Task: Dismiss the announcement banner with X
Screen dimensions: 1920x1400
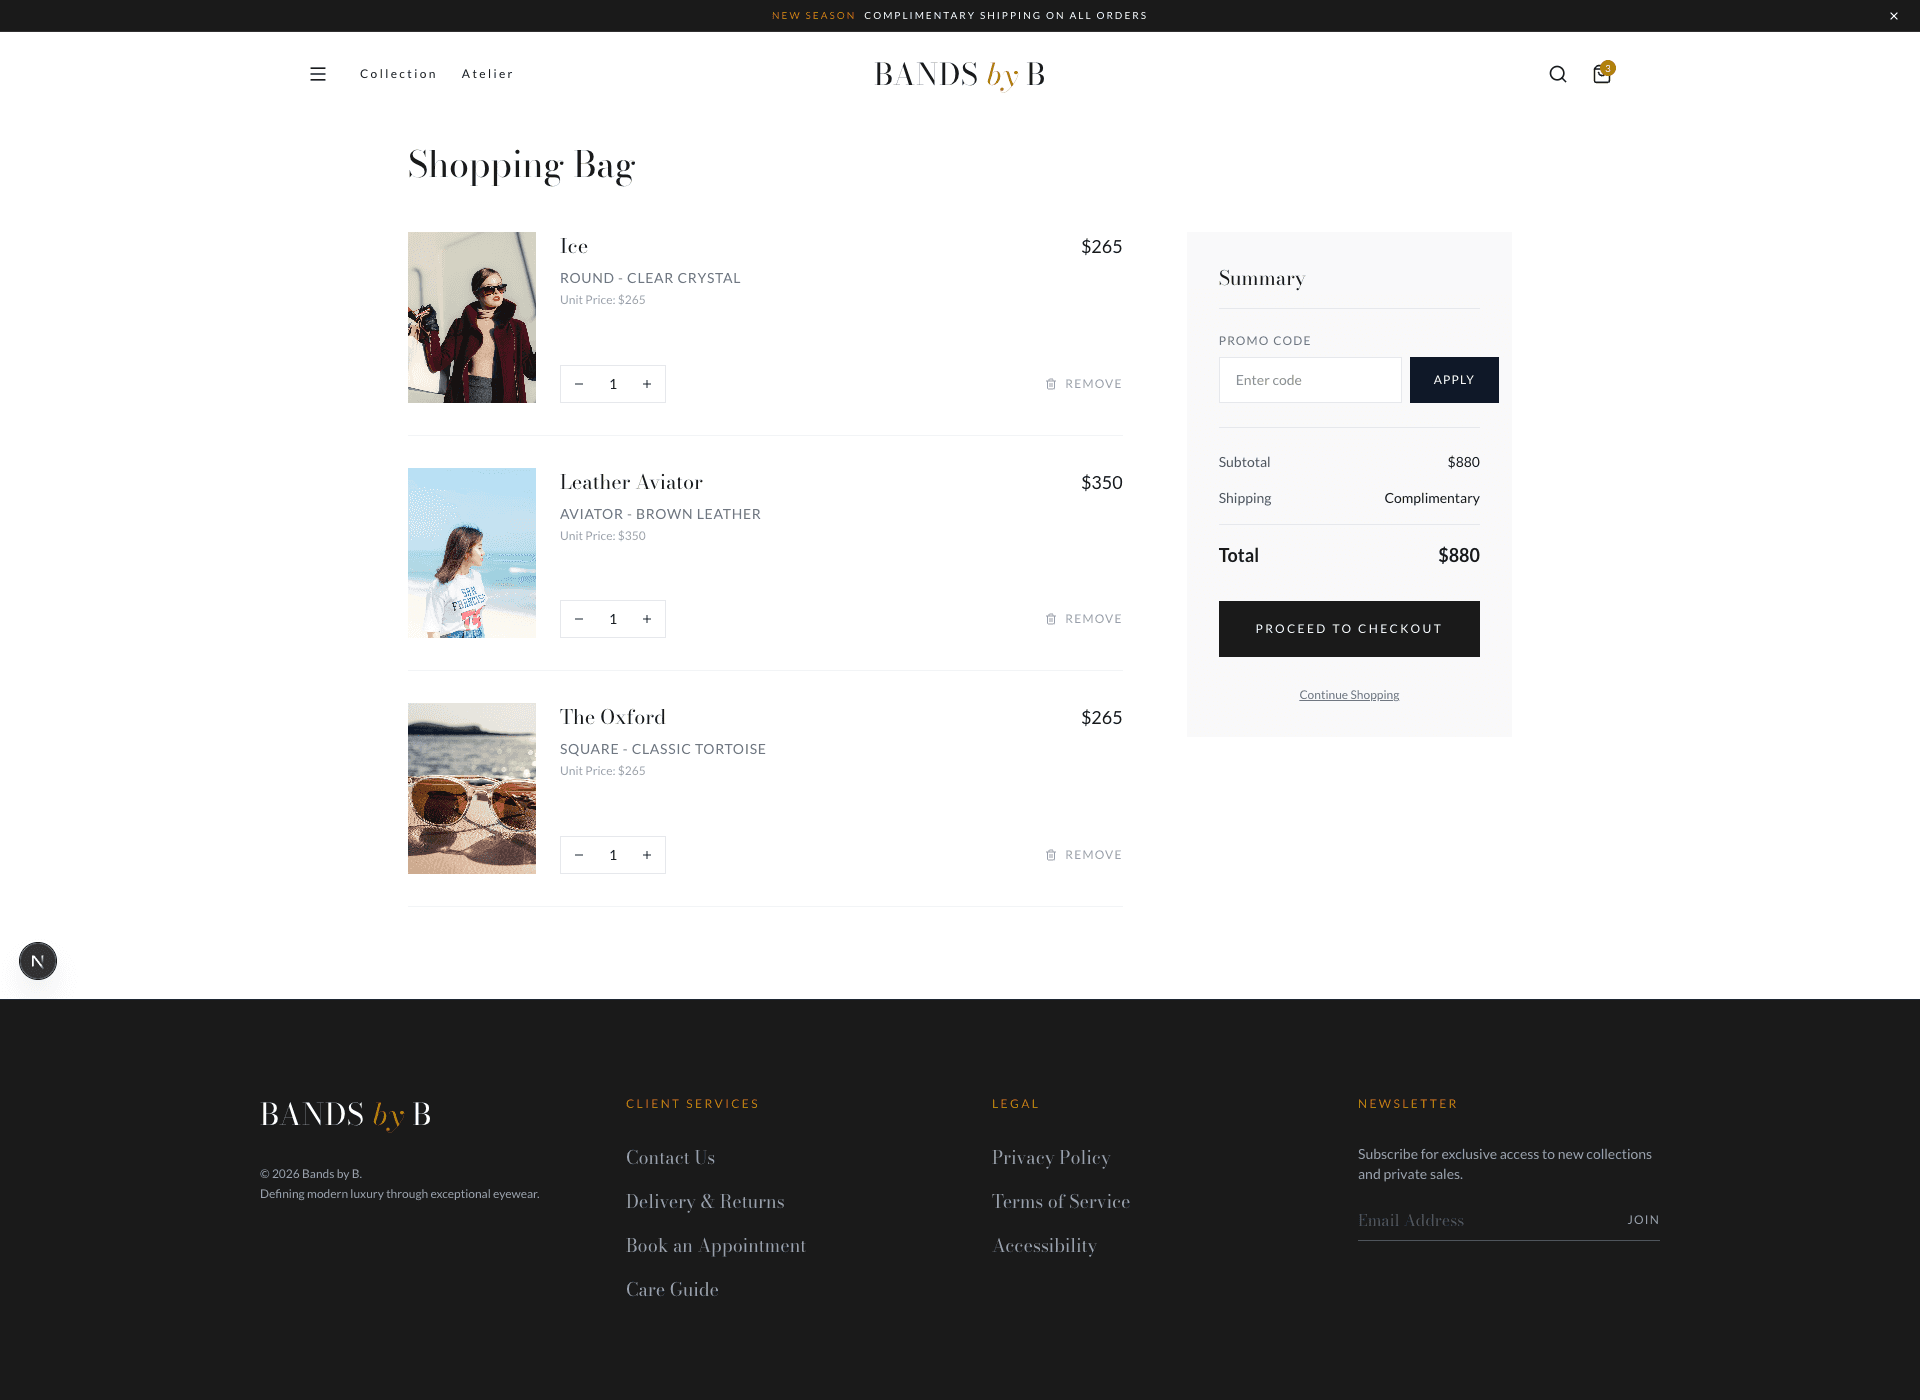Action: click(x=1893, y=16)
